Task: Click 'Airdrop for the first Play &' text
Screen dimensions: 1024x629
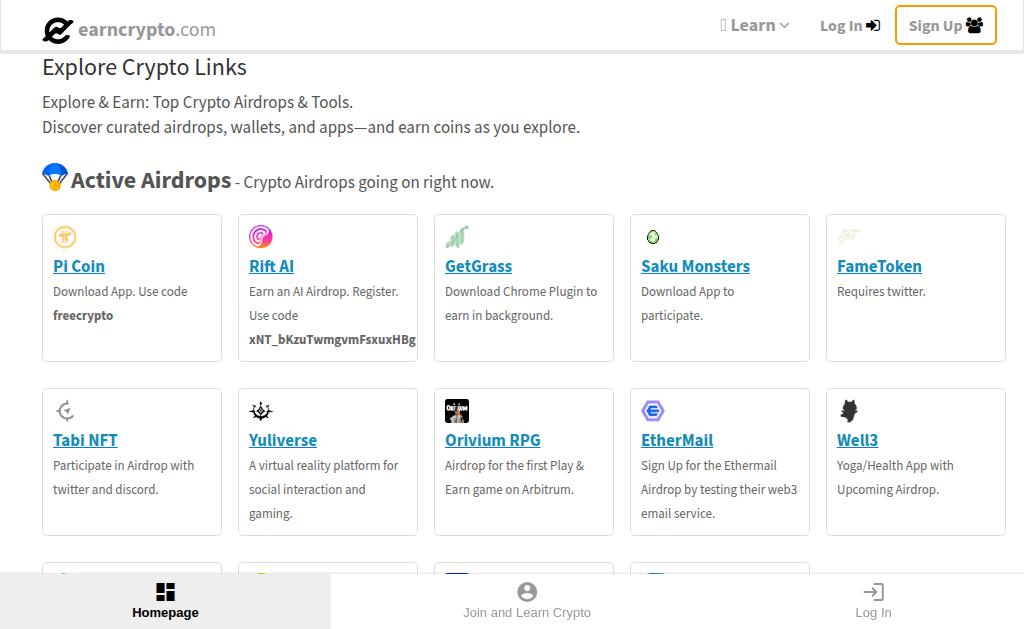Action: (x=515, y=466)
